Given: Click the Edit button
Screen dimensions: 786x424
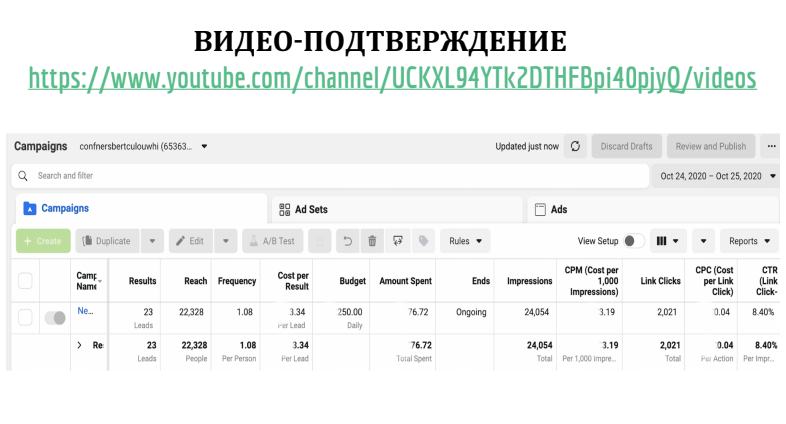Looking at the screenshot, I should tap(191, 241).
